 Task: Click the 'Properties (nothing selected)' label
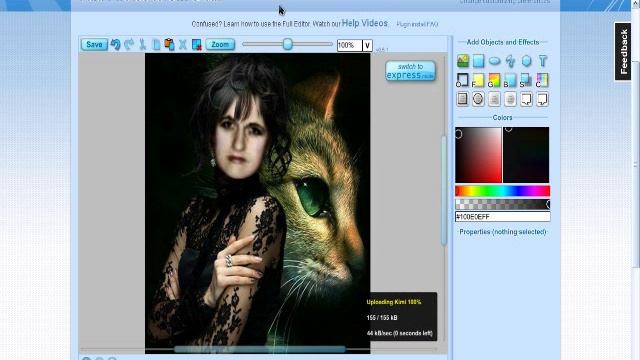[503, 232]
